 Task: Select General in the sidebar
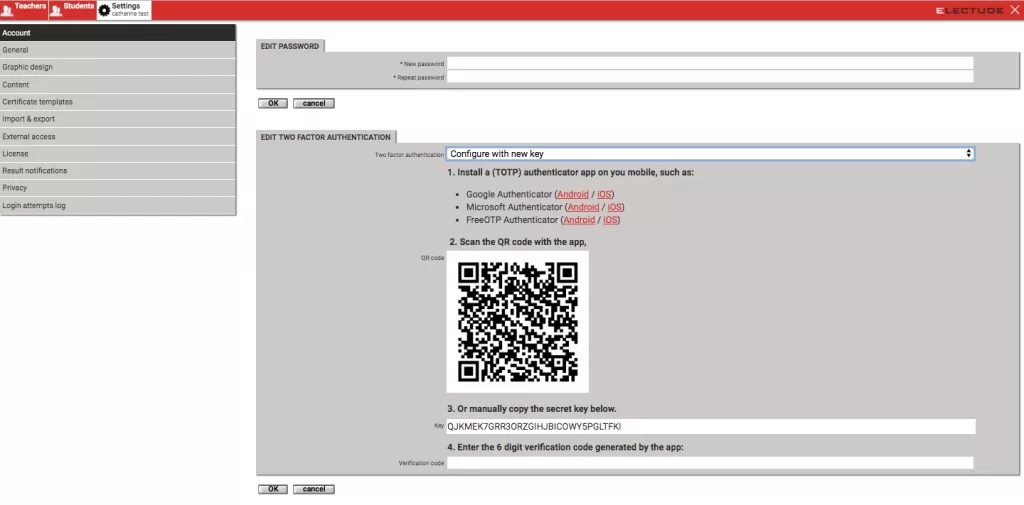118,50
